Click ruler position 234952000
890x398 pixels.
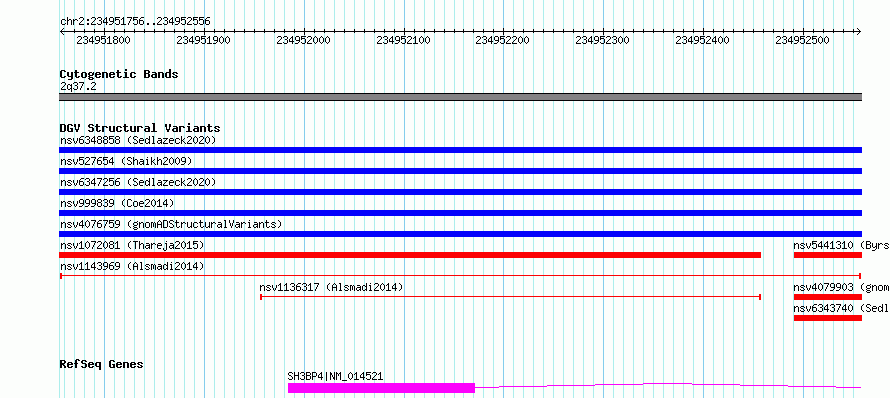pos(303,40)
